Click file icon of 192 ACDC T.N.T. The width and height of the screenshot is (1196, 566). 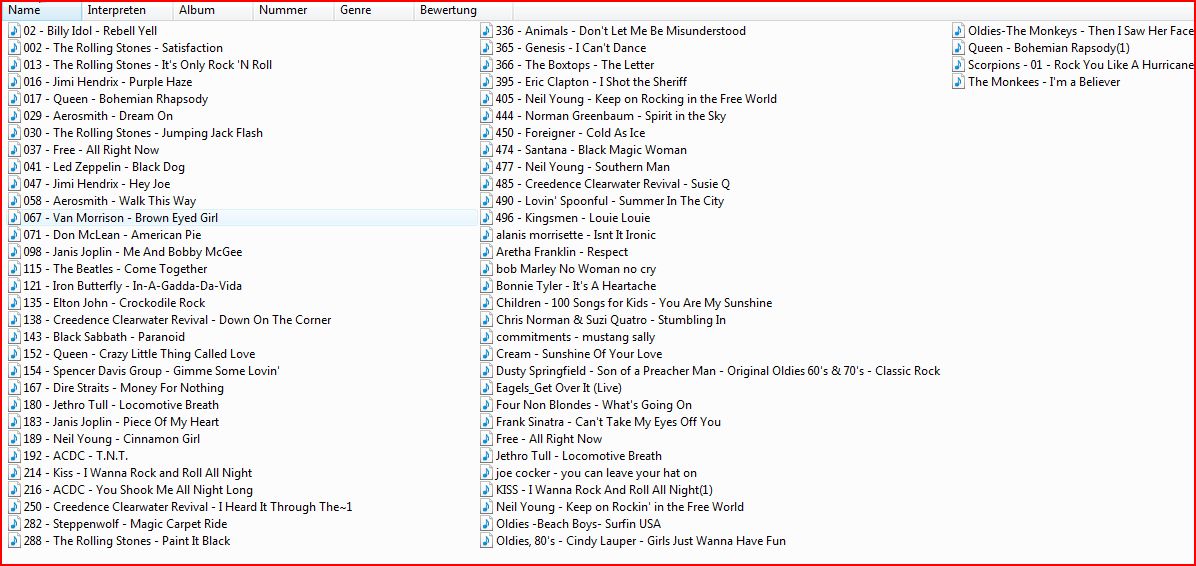click(14, 456)
